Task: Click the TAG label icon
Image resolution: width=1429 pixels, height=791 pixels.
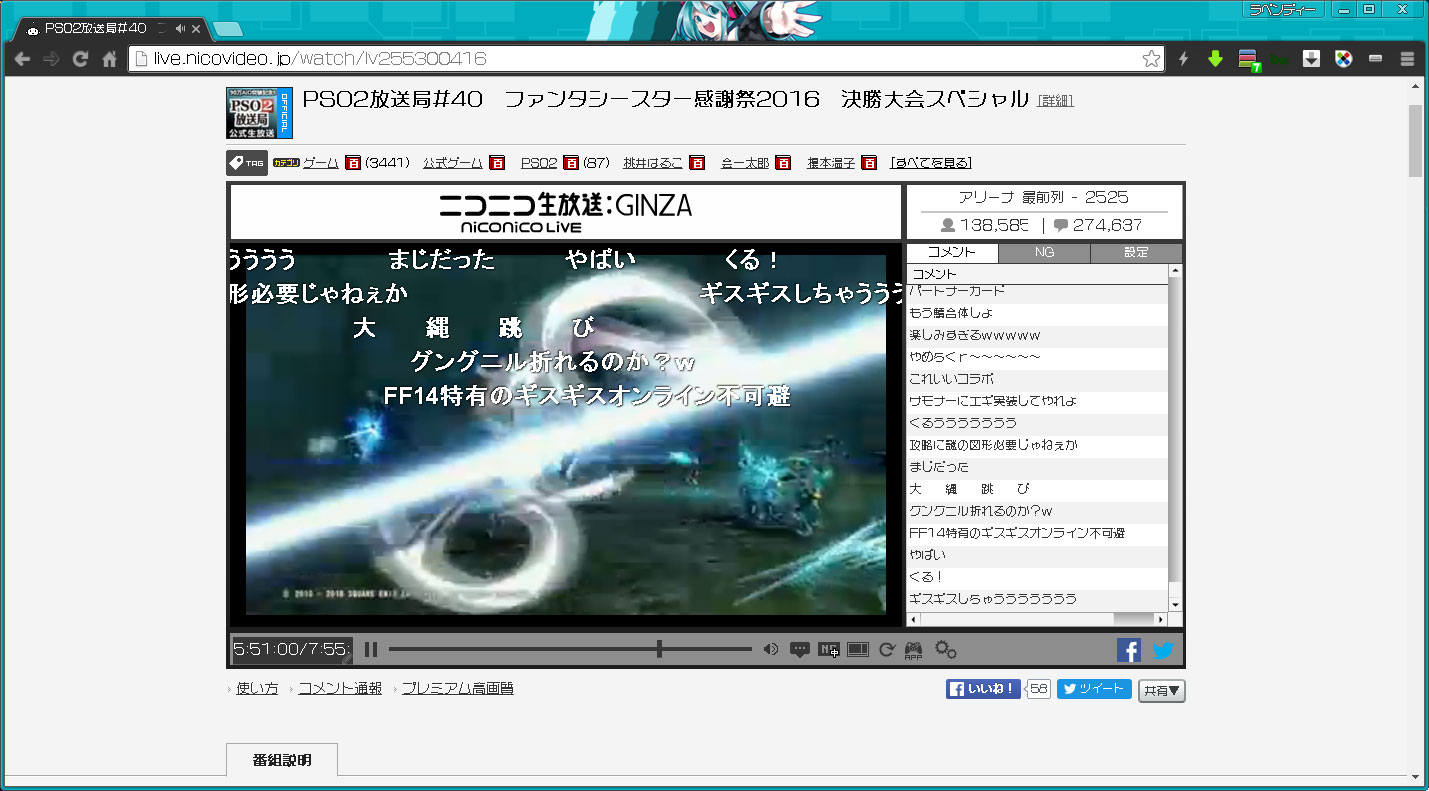Action: pyautogui.click(x=246, y=163)
